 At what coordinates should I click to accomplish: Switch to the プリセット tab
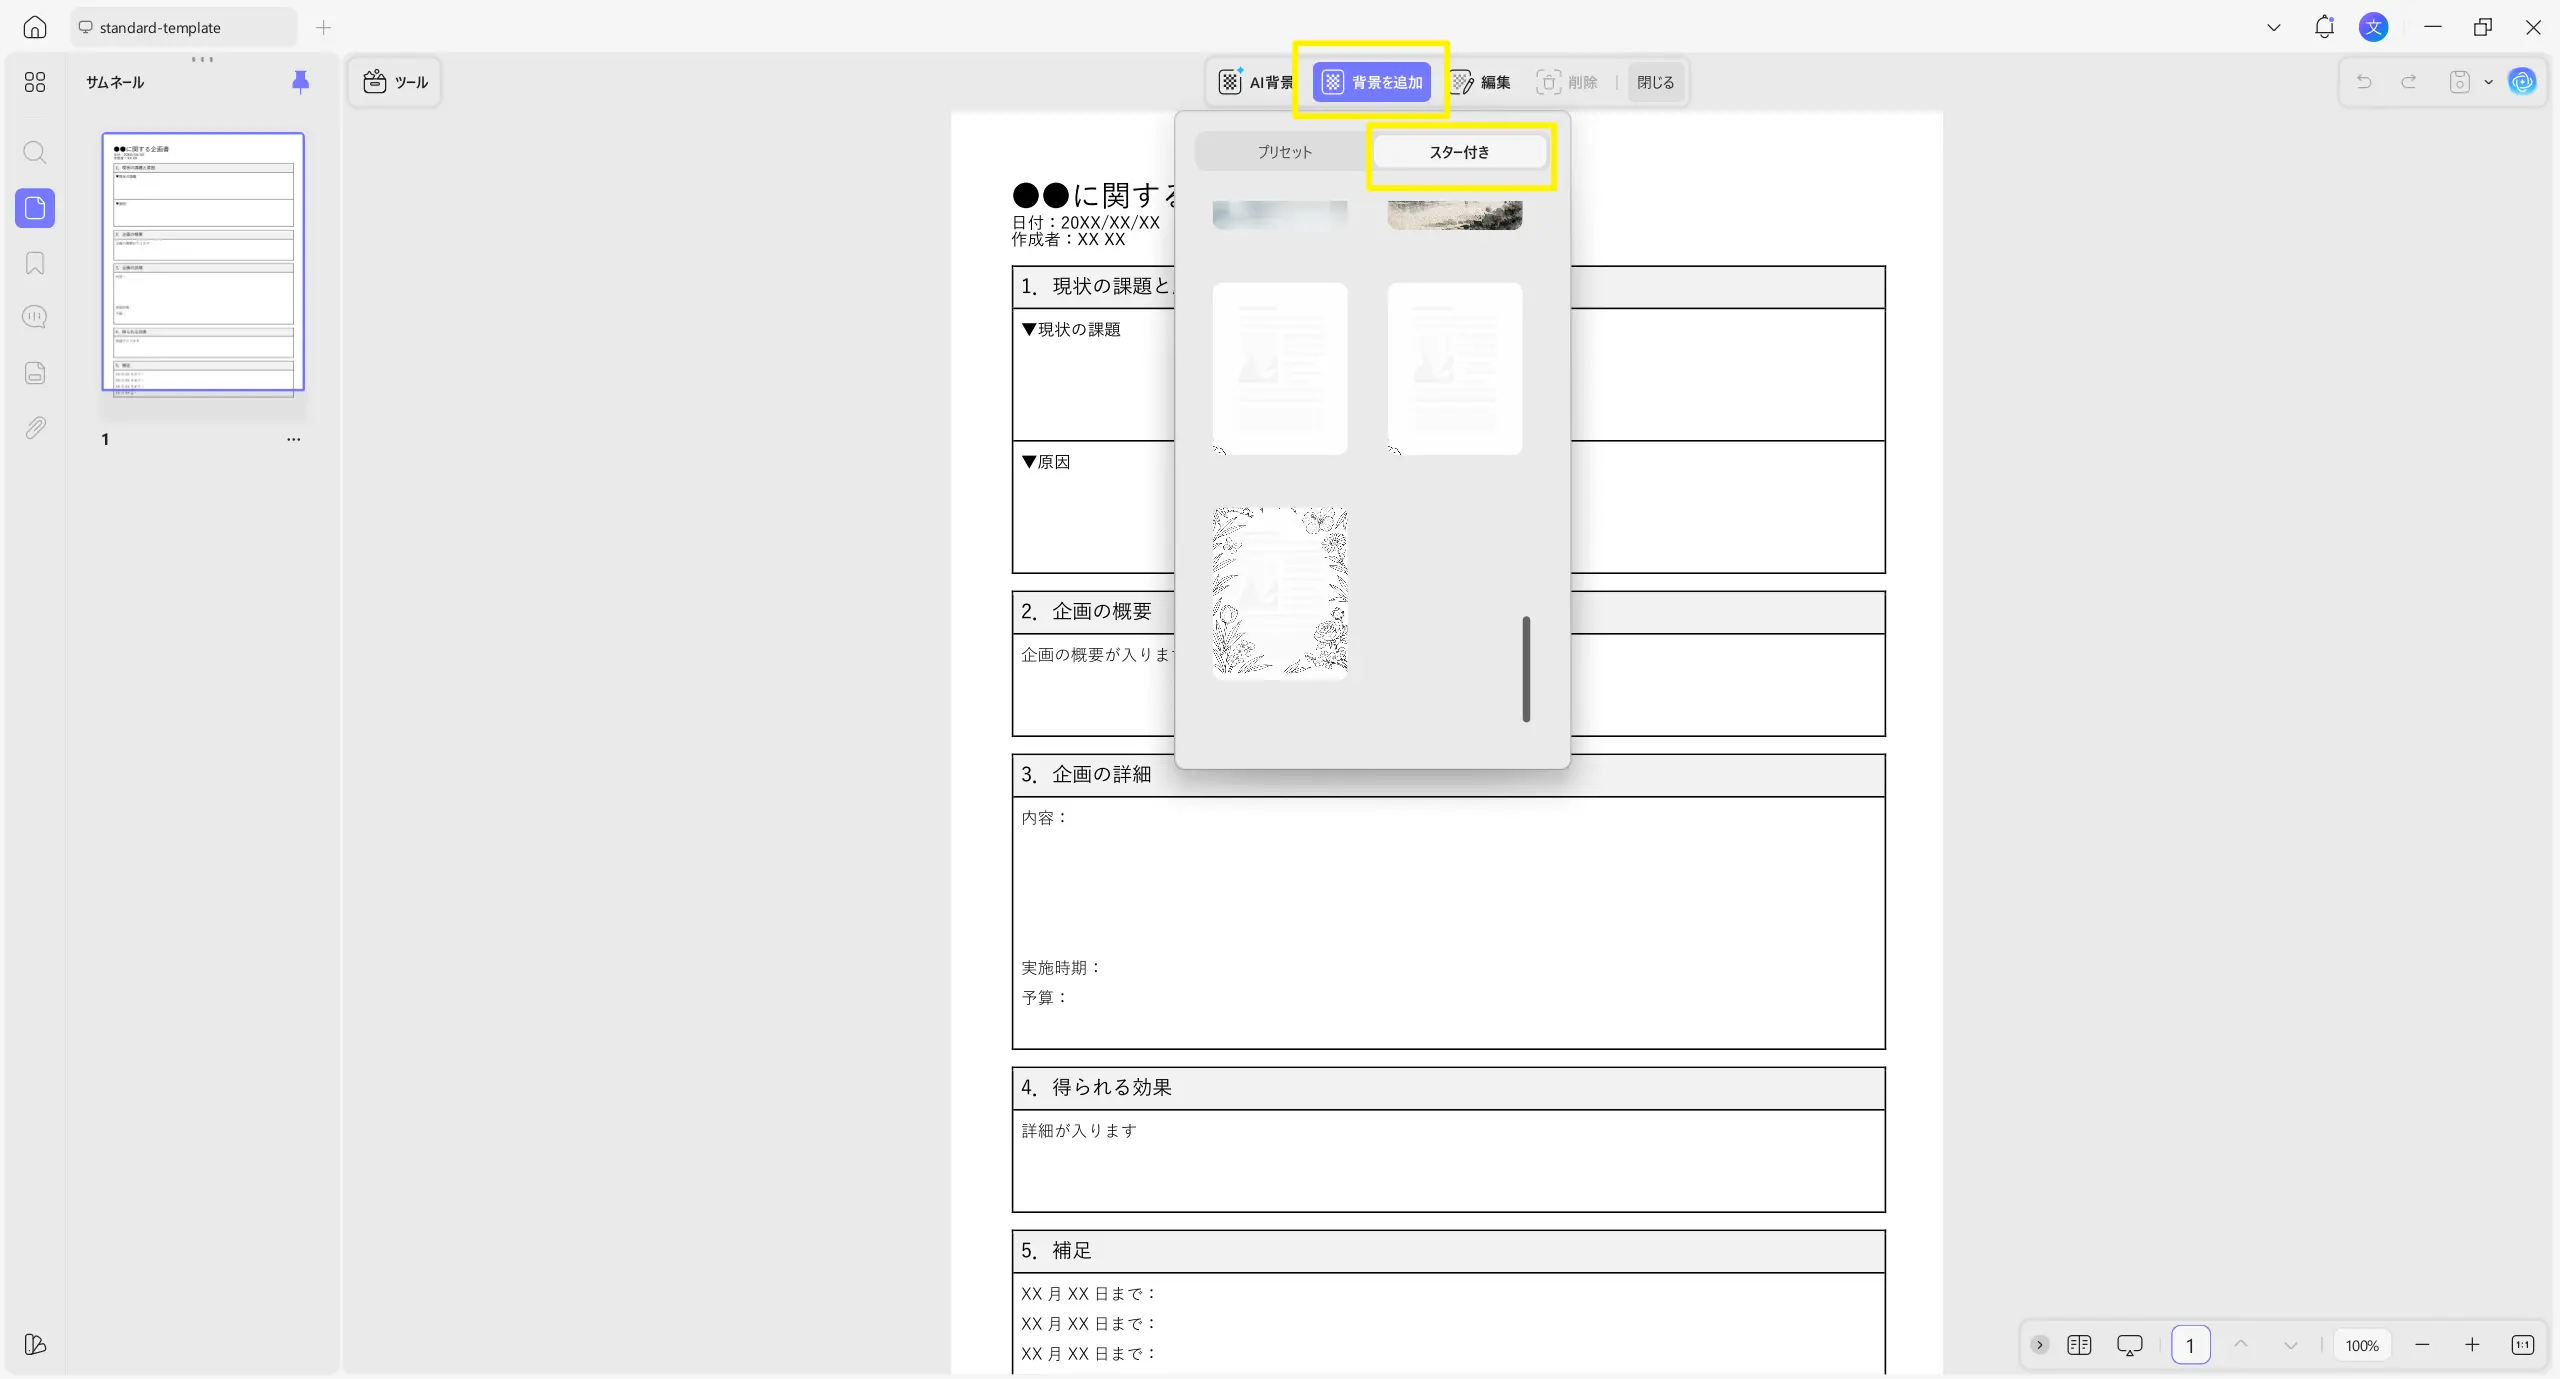1285,151
